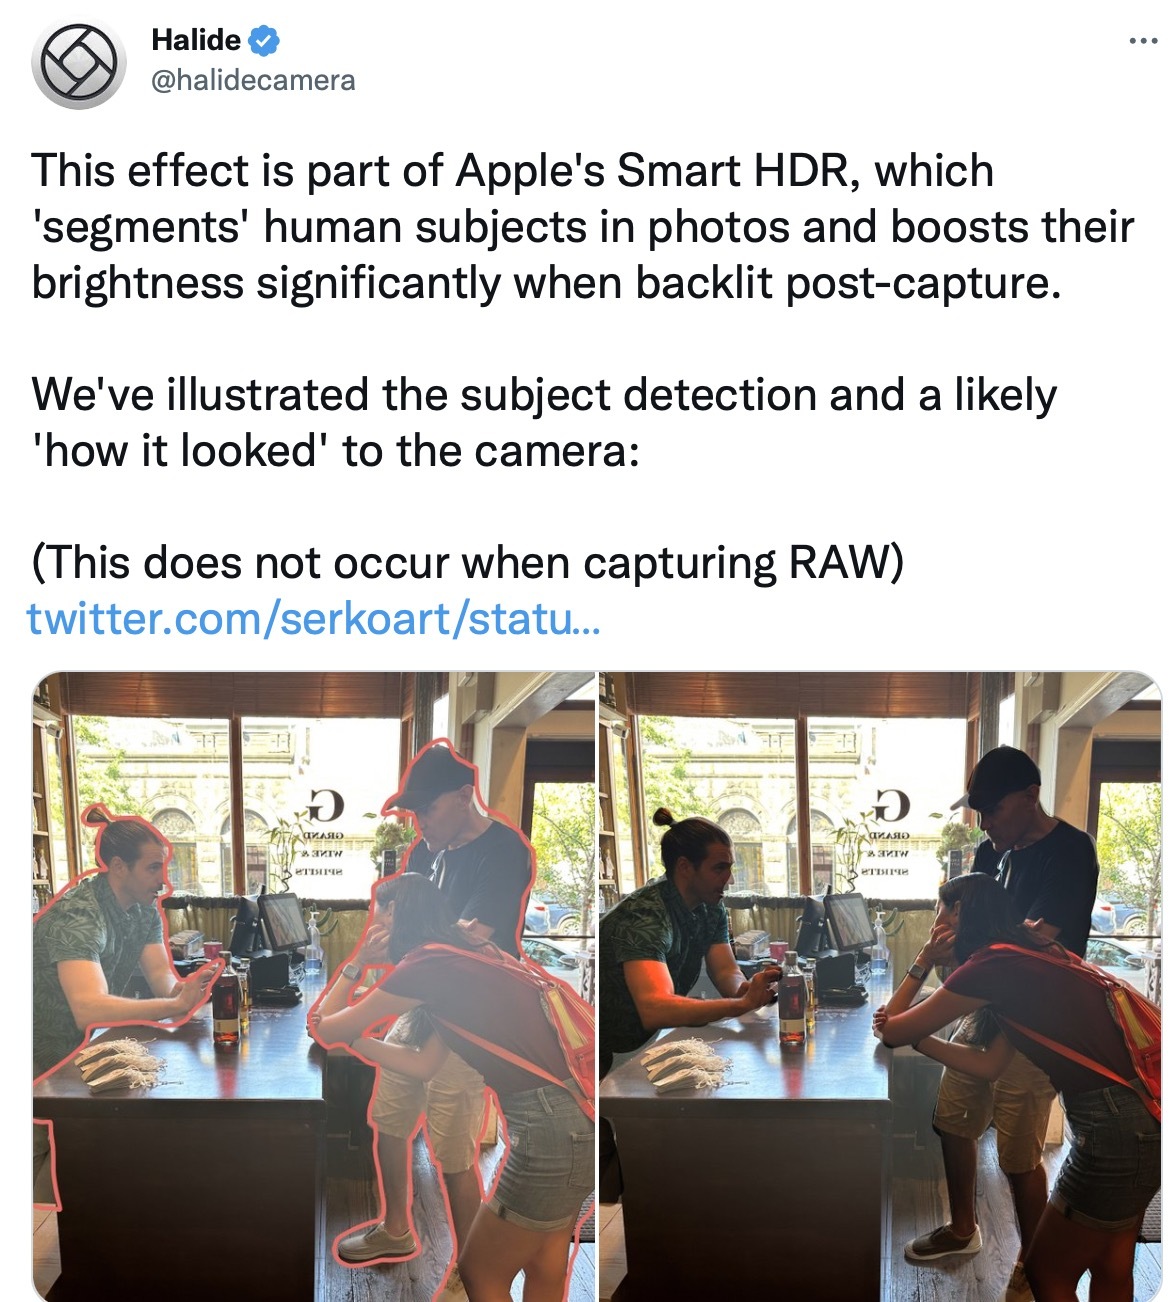Viewport: 1174px width, 1302px height.
Task: Open the right darker comparison photo
Action: [880, 986]
